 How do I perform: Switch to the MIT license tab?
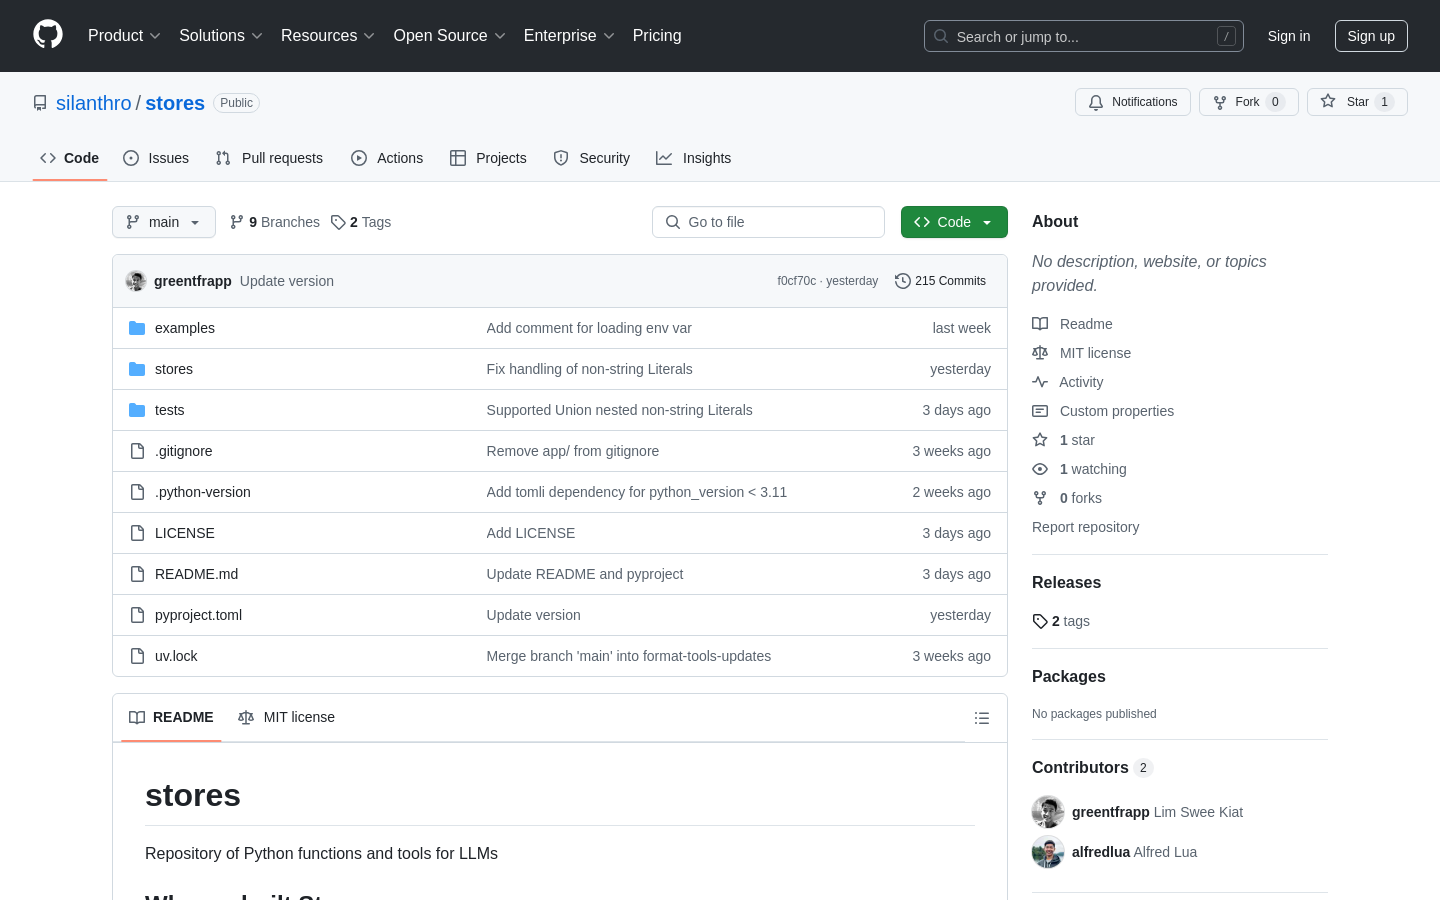[x=287, y=717]
